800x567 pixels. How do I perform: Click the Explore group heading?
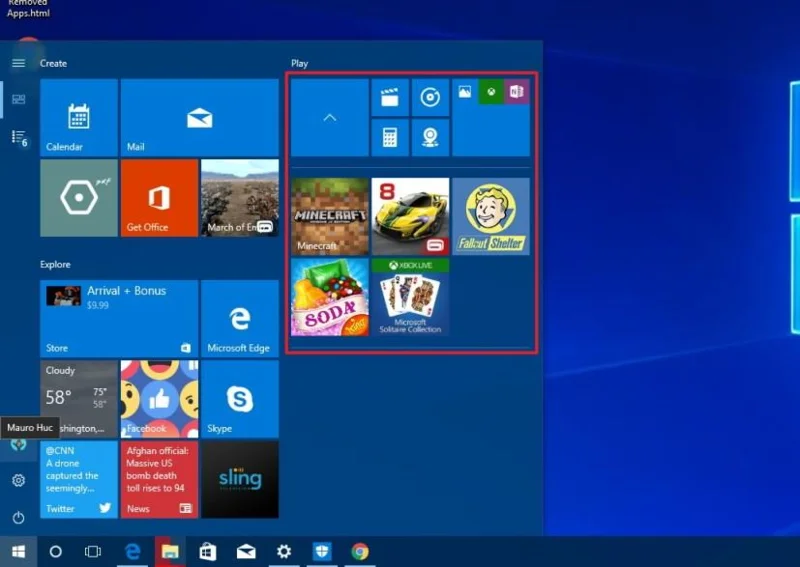point(56,264)
